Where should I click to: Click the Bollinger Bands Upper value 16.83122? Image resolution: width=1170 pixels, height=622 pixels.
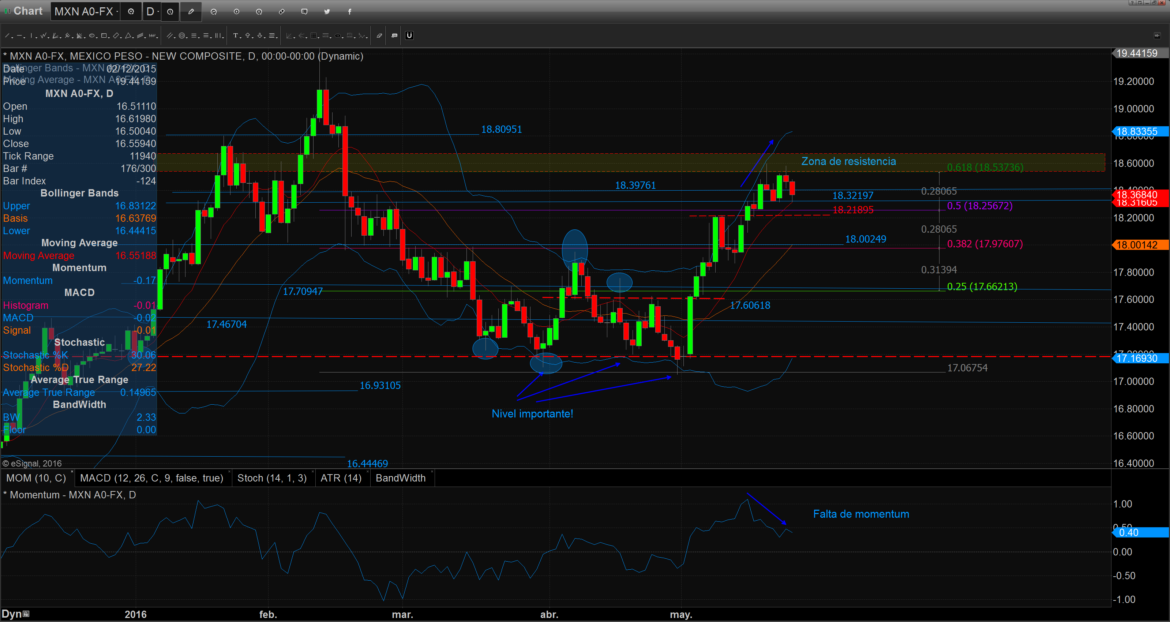pos(135,206)
